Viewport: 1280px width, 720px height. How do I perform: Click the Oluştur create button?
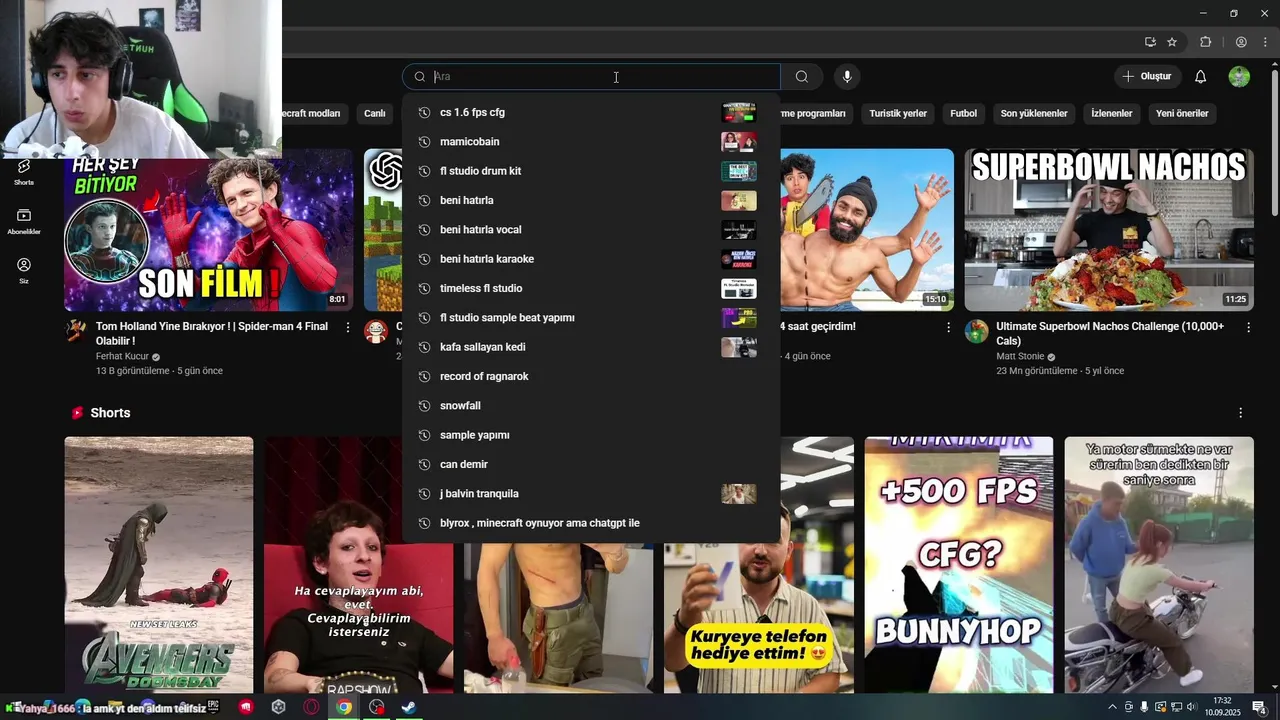(1147, 77)
